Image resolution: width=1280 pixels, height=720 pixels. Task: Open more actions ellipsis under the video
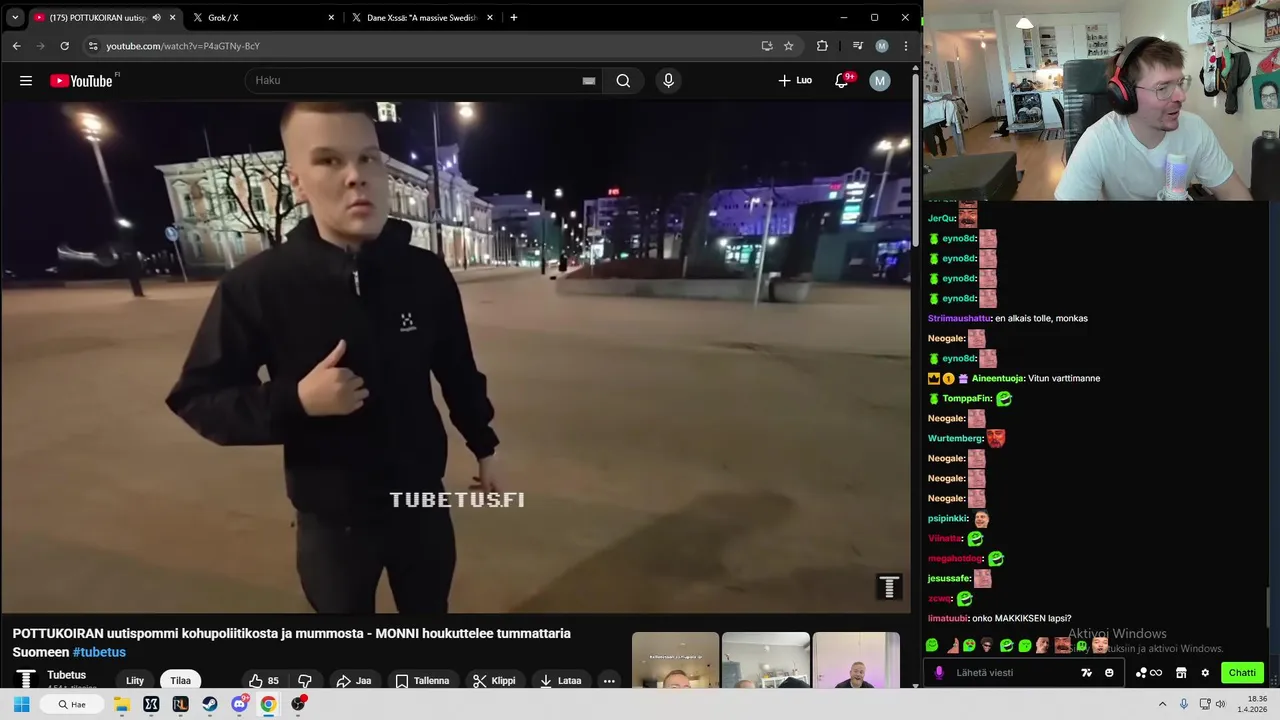tap(608, 681)
